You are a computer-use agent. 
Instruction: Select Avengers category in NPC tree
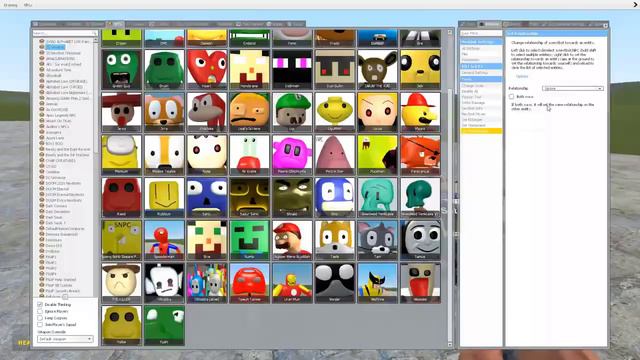(53, 132)
